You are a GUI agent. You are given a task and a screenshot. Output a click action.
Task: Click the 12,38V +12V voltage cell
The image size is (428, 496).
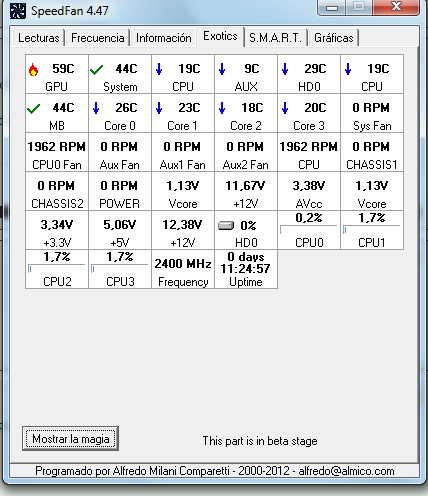coord(183,230)
